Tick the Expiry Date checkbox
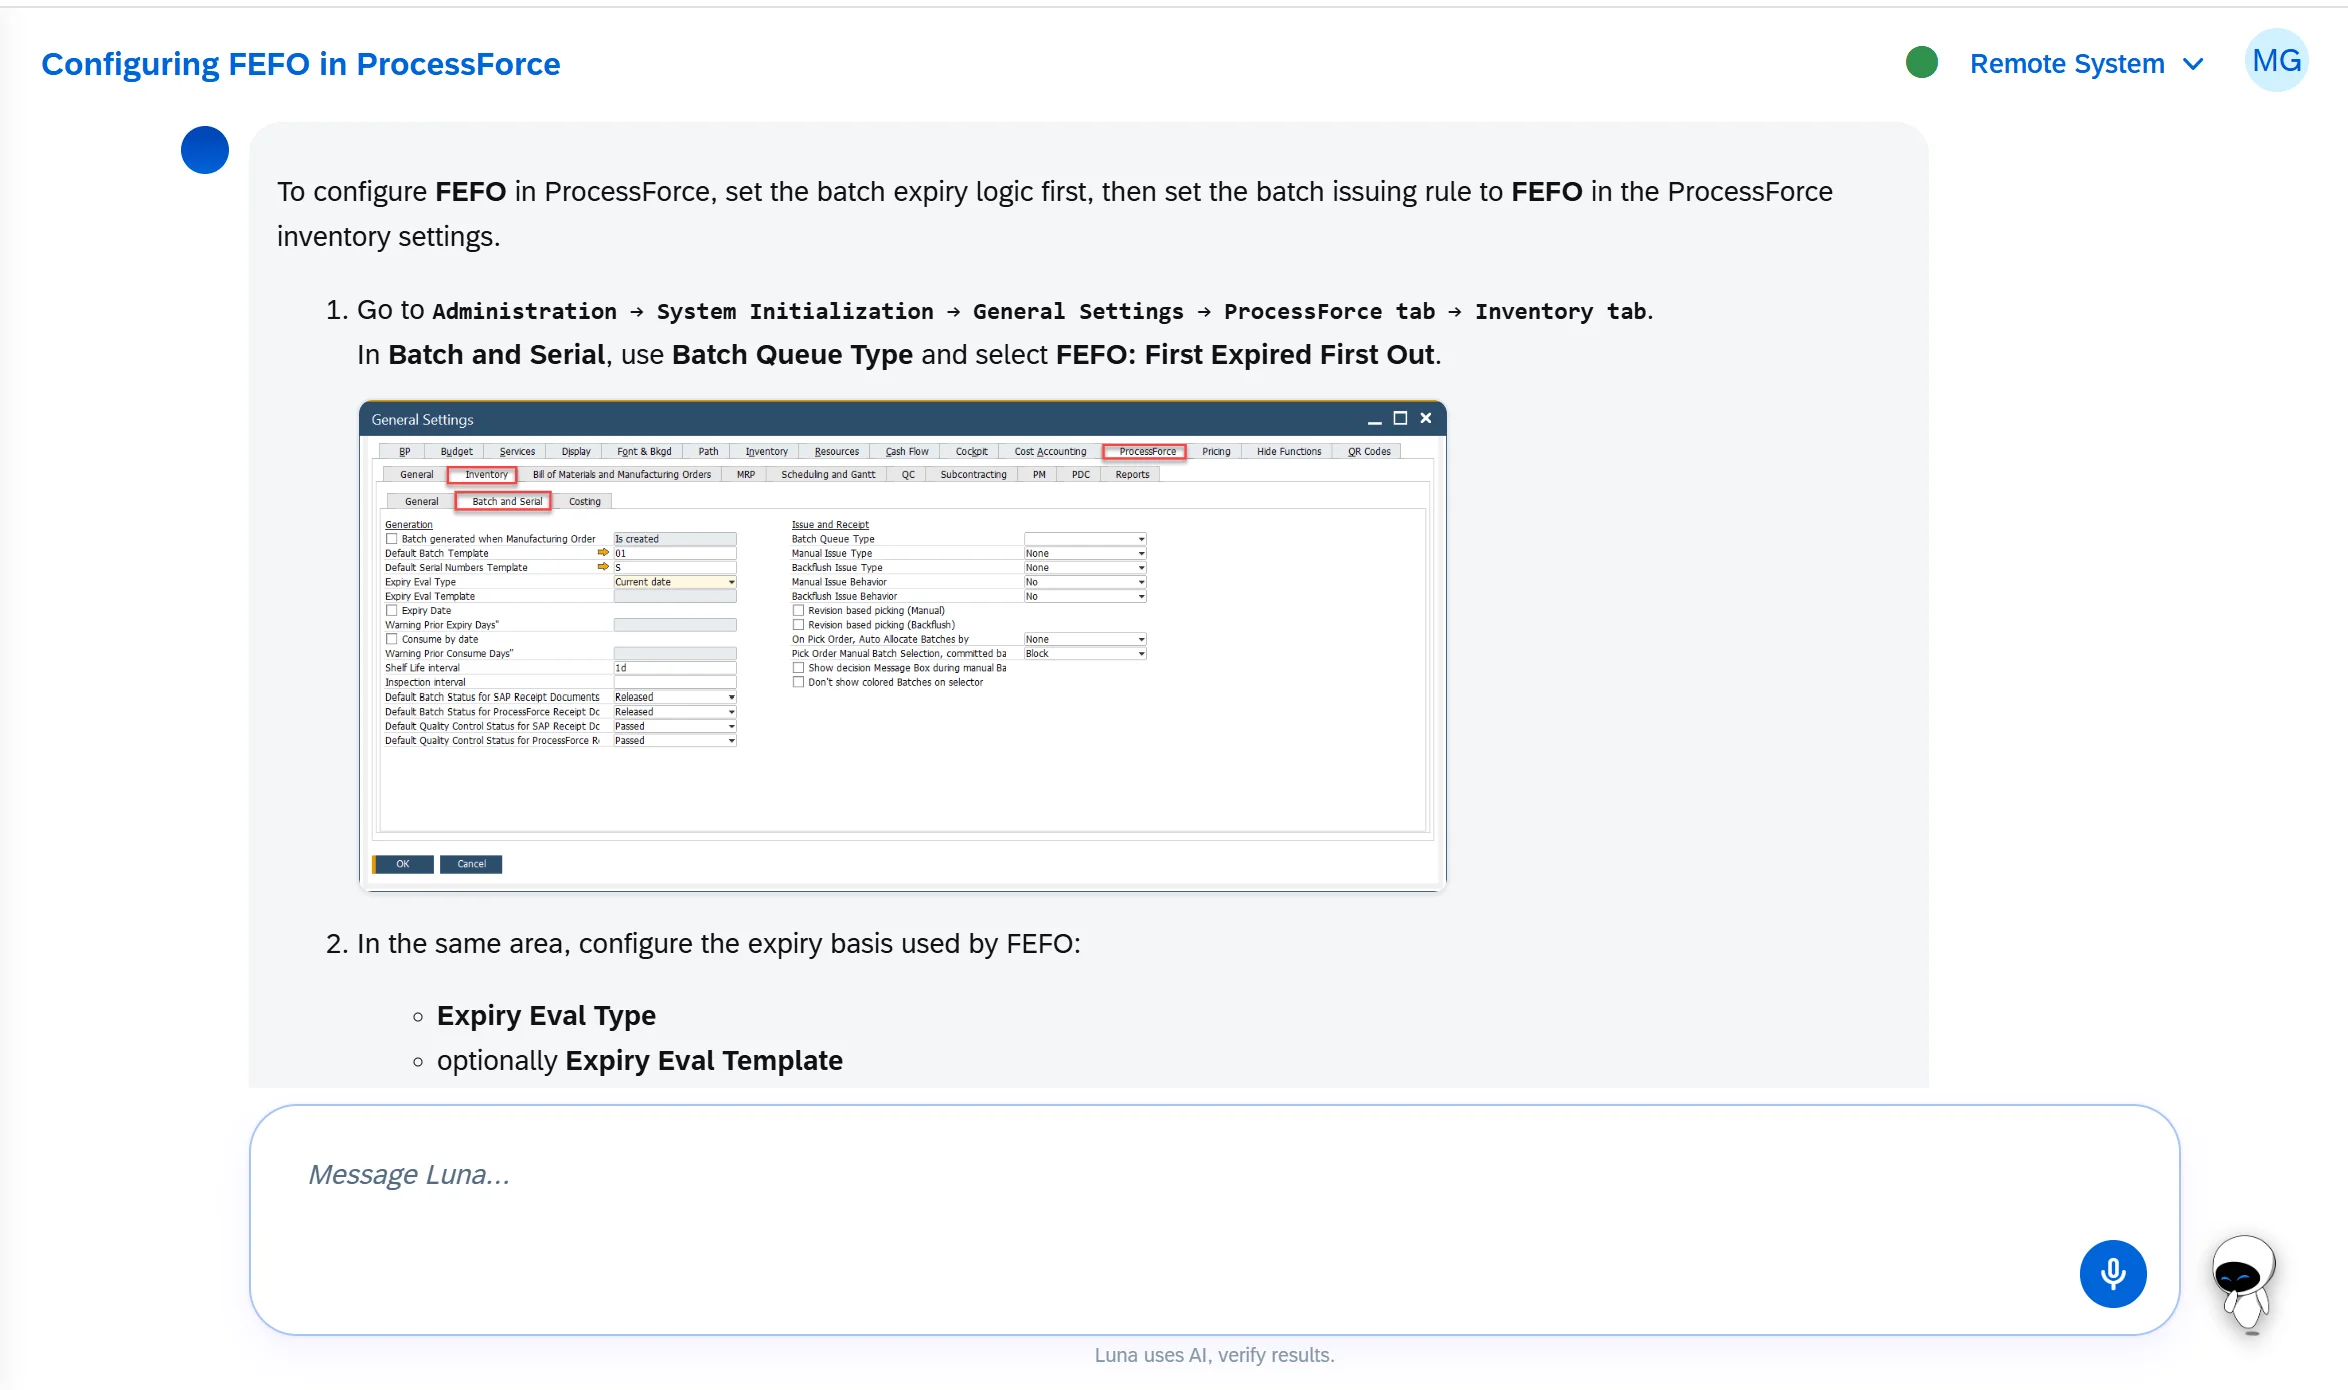 [392, 610]
